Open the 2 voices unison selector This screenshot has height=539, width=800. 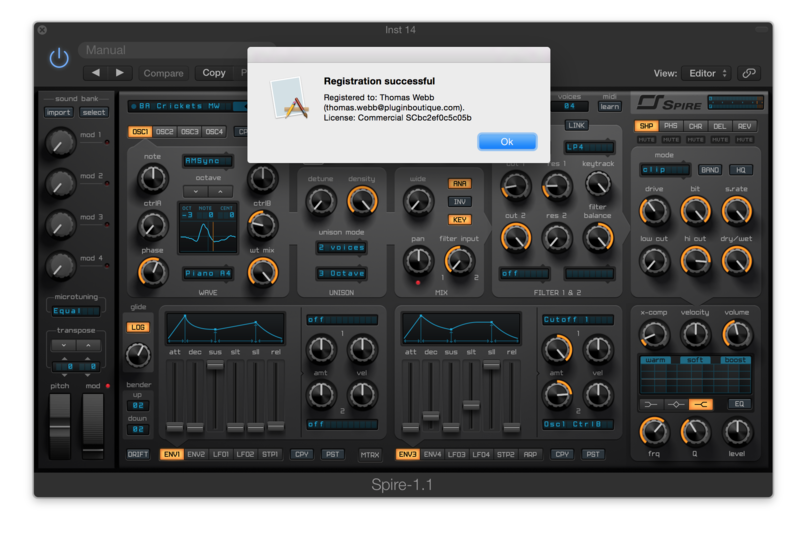[341, 248]
